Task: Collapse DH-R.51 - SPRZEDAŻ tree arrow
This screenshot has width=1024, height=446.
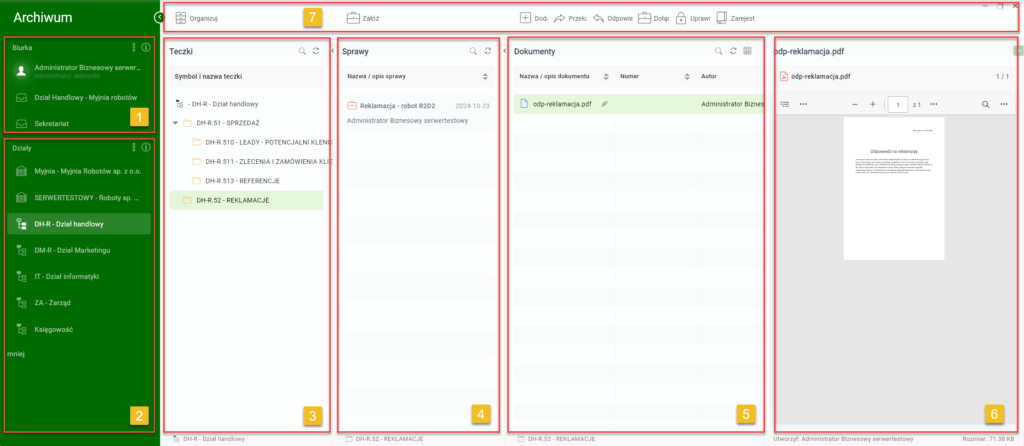Action: coord(175,122)
